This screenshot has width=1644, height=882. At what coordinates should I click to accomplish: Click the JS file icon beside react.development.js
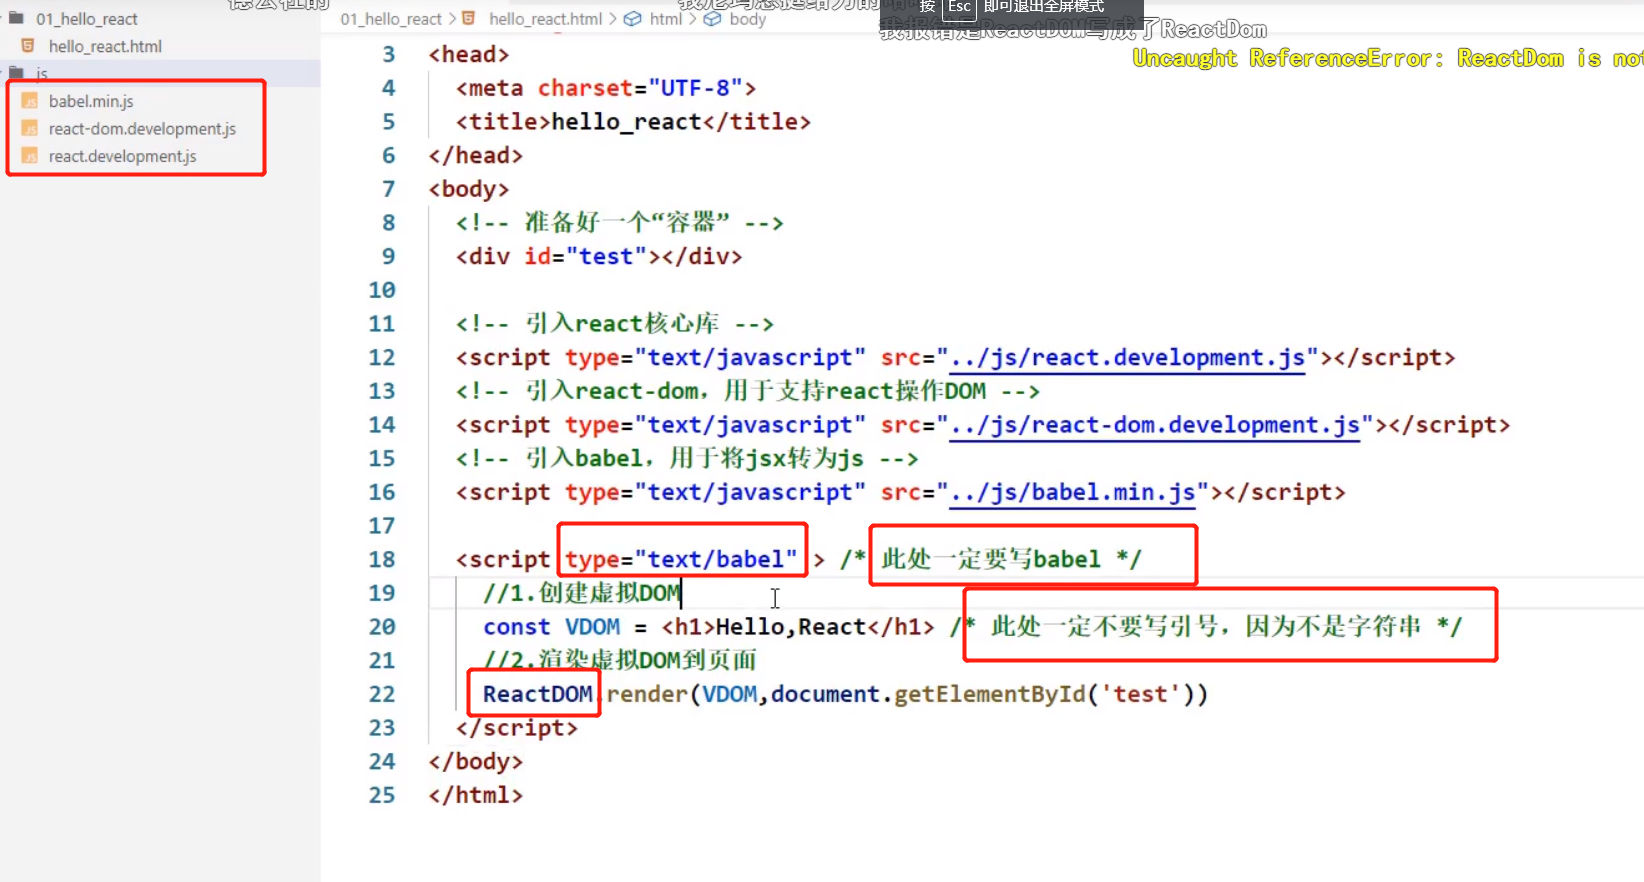coord(30,156)
